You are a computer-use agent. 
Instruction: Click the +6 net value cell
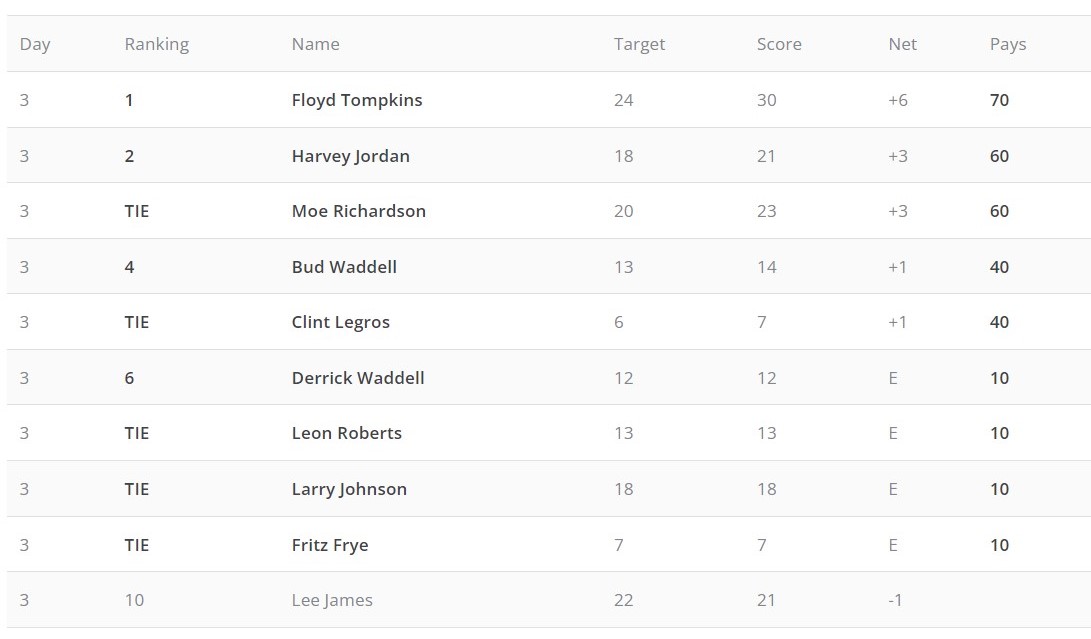898,100
